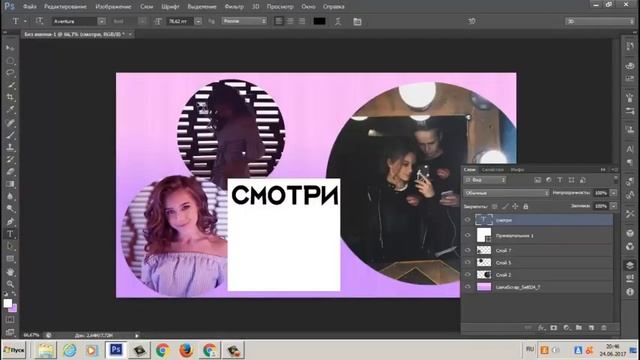Select the Dodge tool
The height and width of the screenshot is (360, 640).
pos(10,209)
